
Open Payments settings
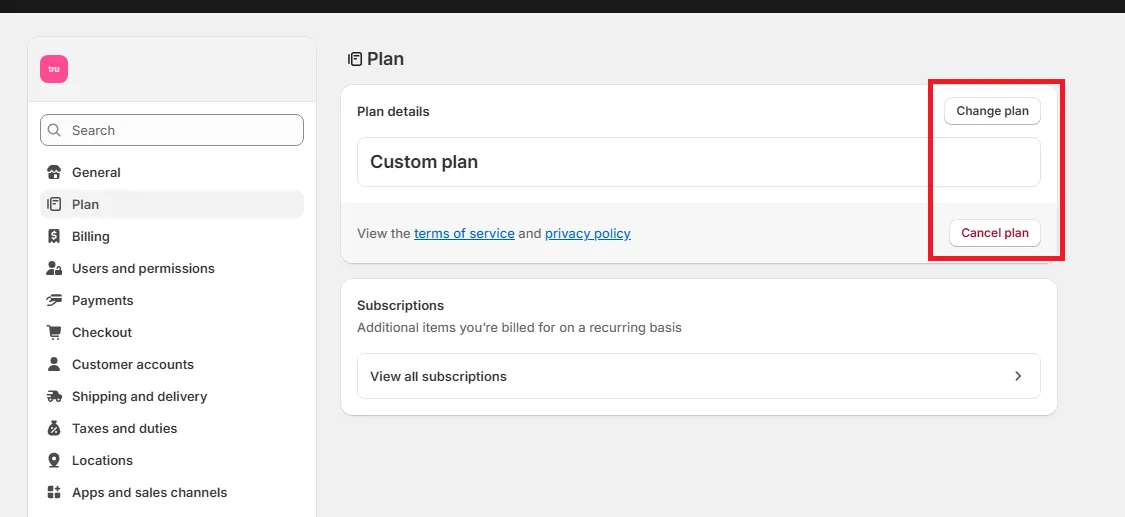click(172, 300)
